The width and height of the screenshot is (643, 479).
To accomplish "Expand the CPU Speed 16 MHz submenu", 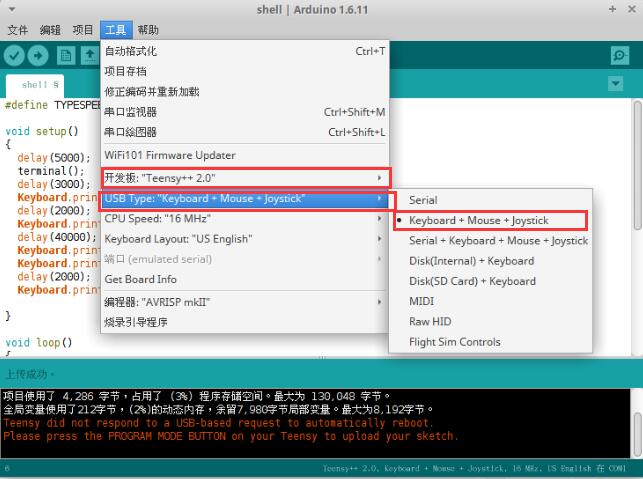I will (x=245, y=218).
